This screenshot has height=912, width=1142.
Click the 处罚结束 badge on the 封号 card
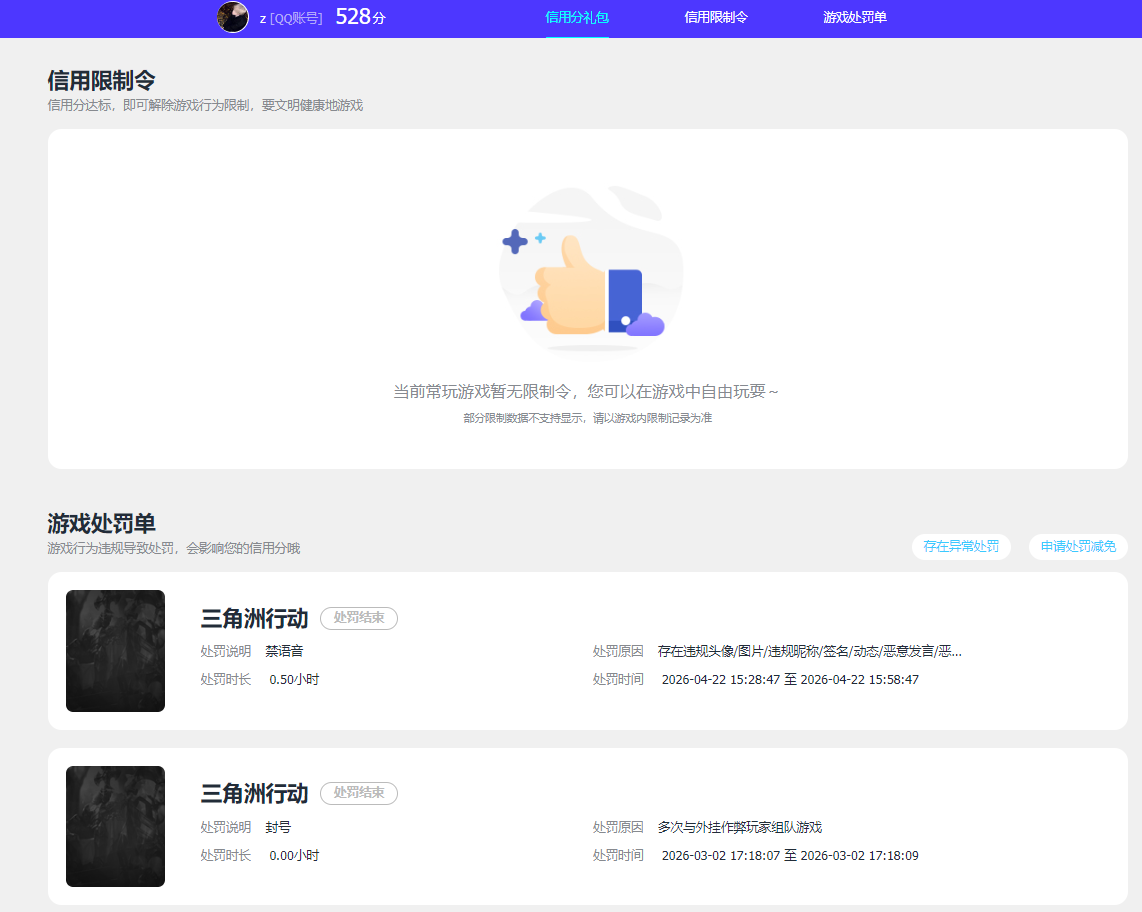pos(359,793)
